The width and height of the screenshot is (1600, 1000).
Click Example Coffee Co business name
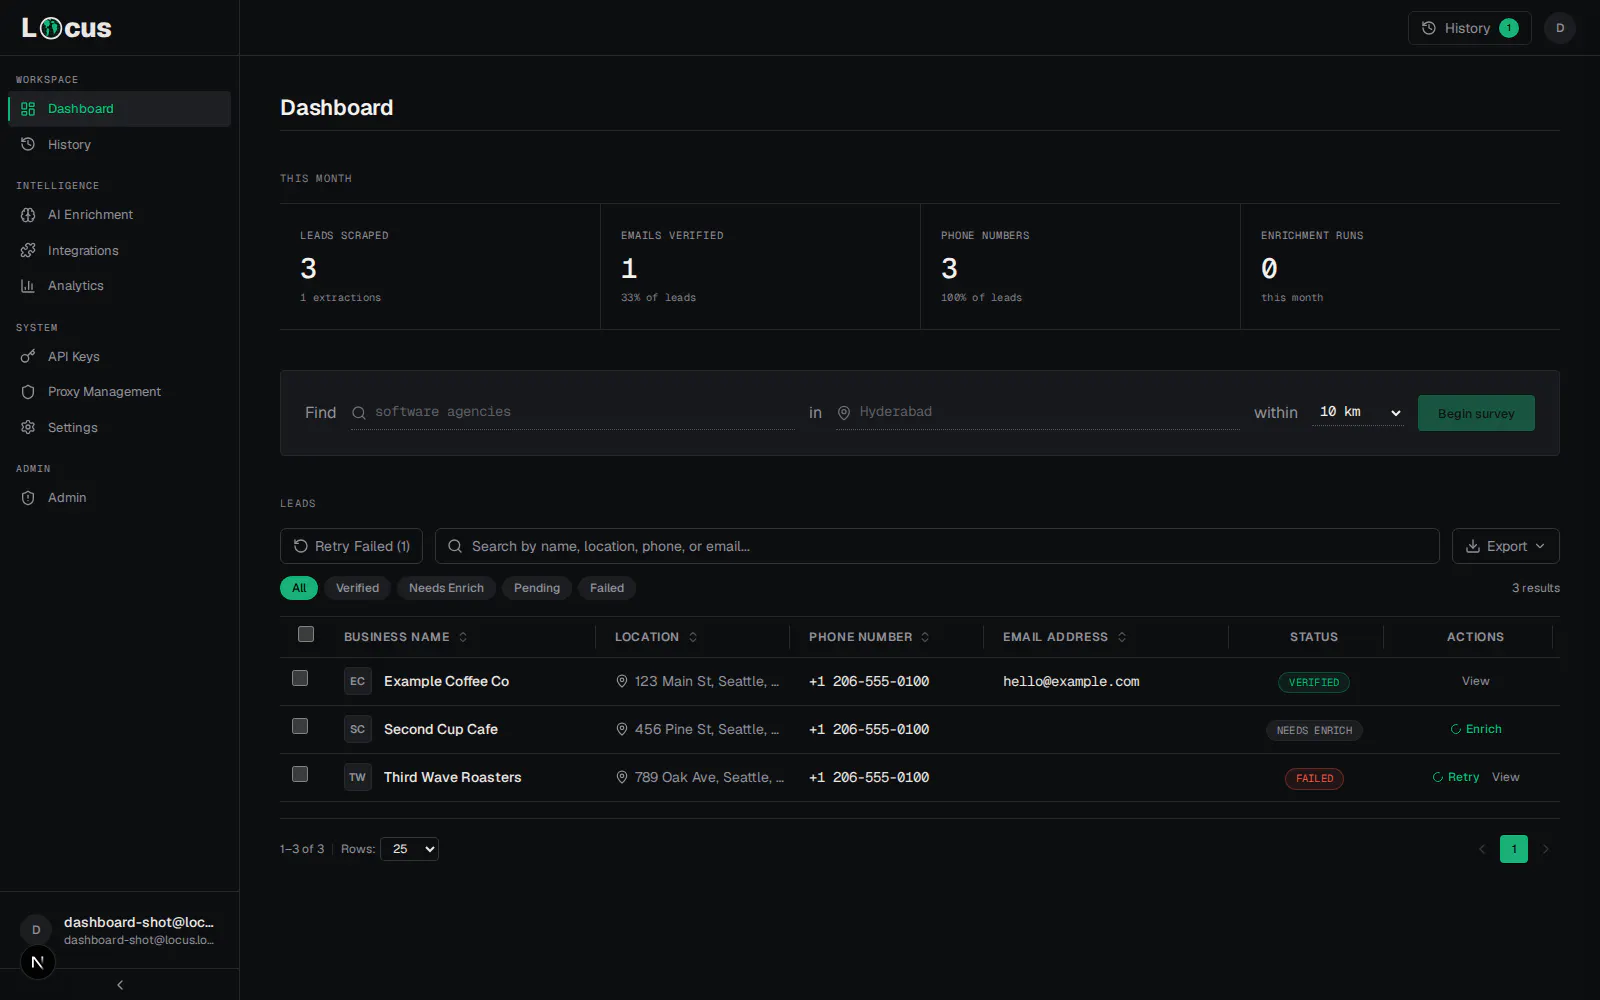tap(446, 681)
